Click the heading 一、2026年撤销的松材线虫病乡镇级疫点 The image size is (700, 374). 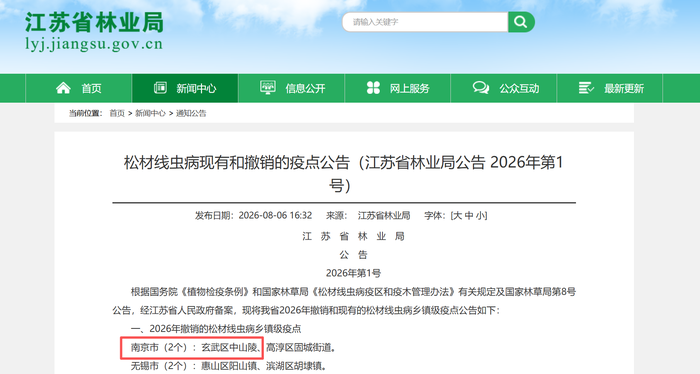(216, 329)
